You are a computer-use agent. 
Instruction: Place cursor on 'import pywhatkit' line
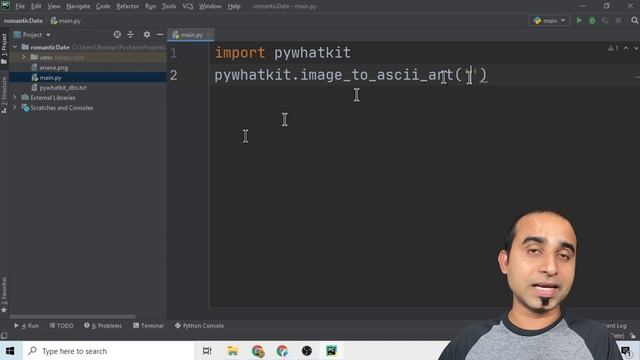(x=282, y=53)
